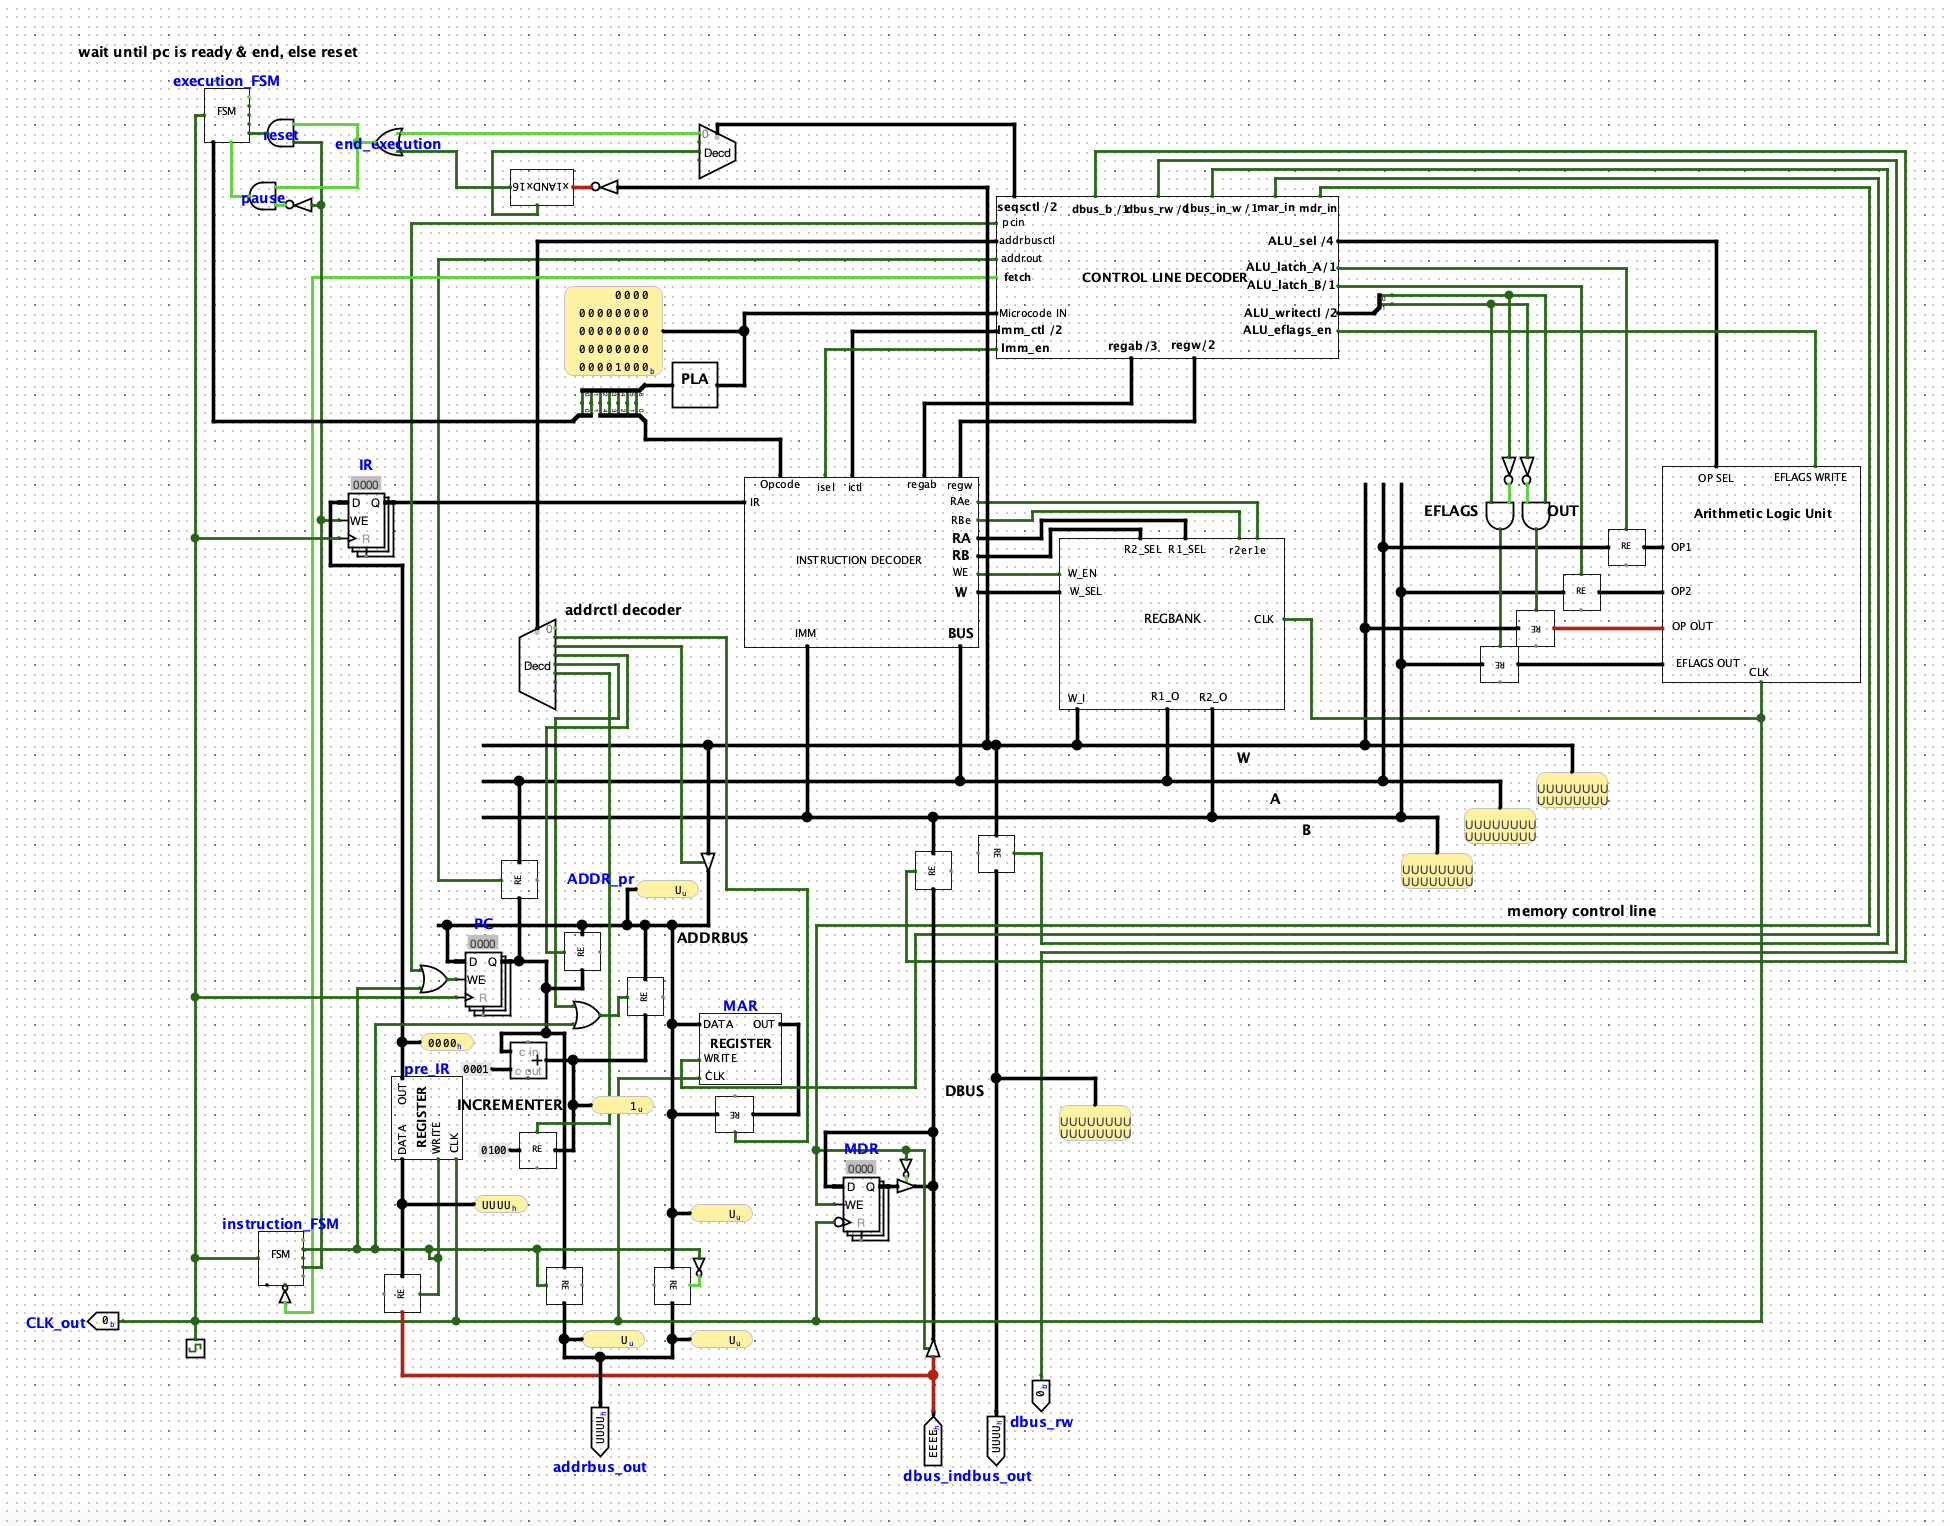The width and height of the screenshot is (1950, 1526).
Task: Click the instruction_FSM label
Action: 280,1223
